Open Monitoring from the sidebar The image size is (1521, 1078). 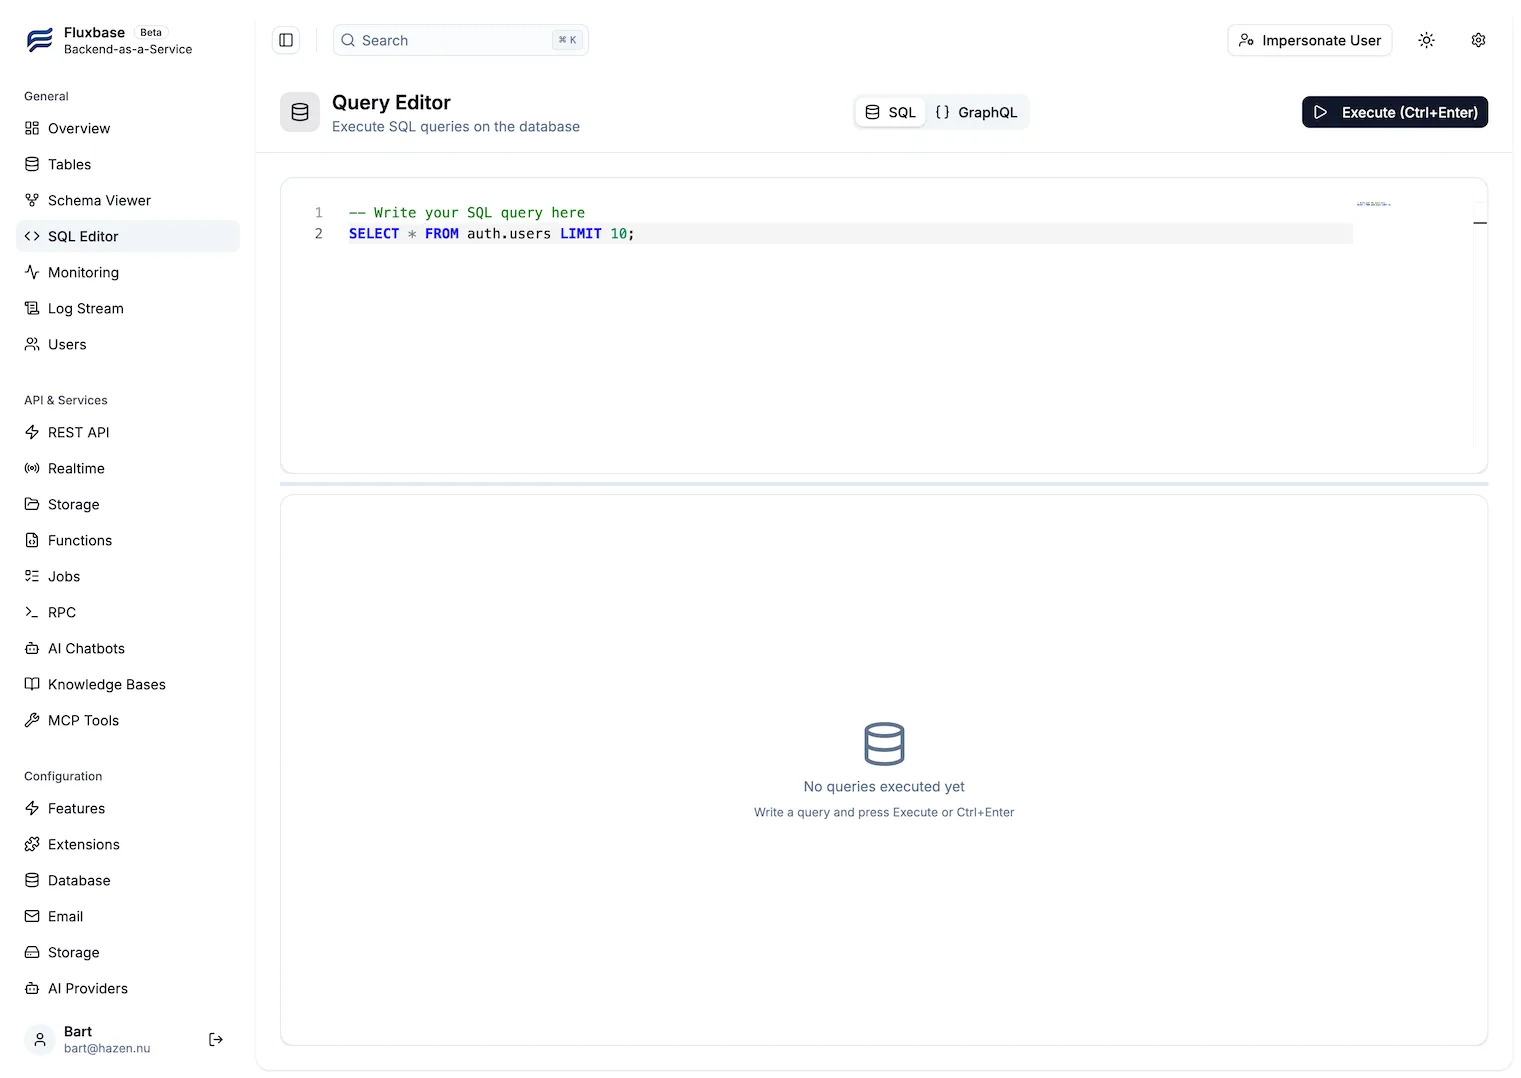(x=83, y=272)
